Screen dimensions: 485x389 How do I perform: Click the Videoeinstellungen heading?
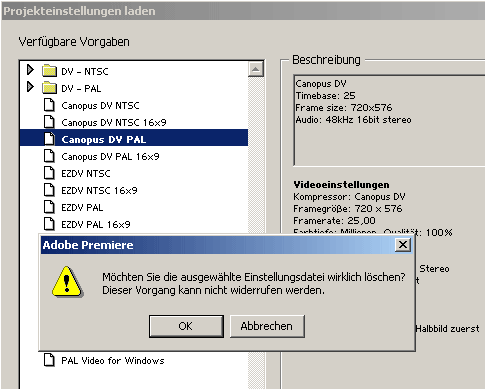pos(341,185)
